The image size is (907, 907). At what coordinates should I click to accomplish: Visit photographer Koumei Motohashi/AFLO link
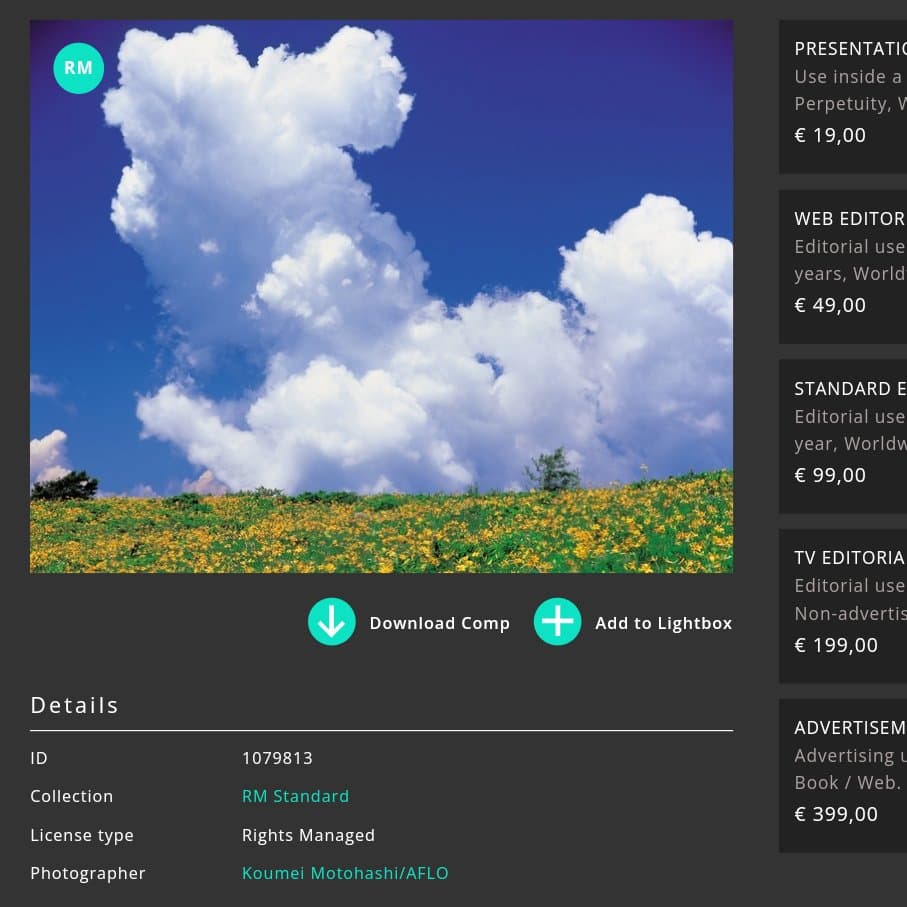pyautogui.click(x=345, y=873)
